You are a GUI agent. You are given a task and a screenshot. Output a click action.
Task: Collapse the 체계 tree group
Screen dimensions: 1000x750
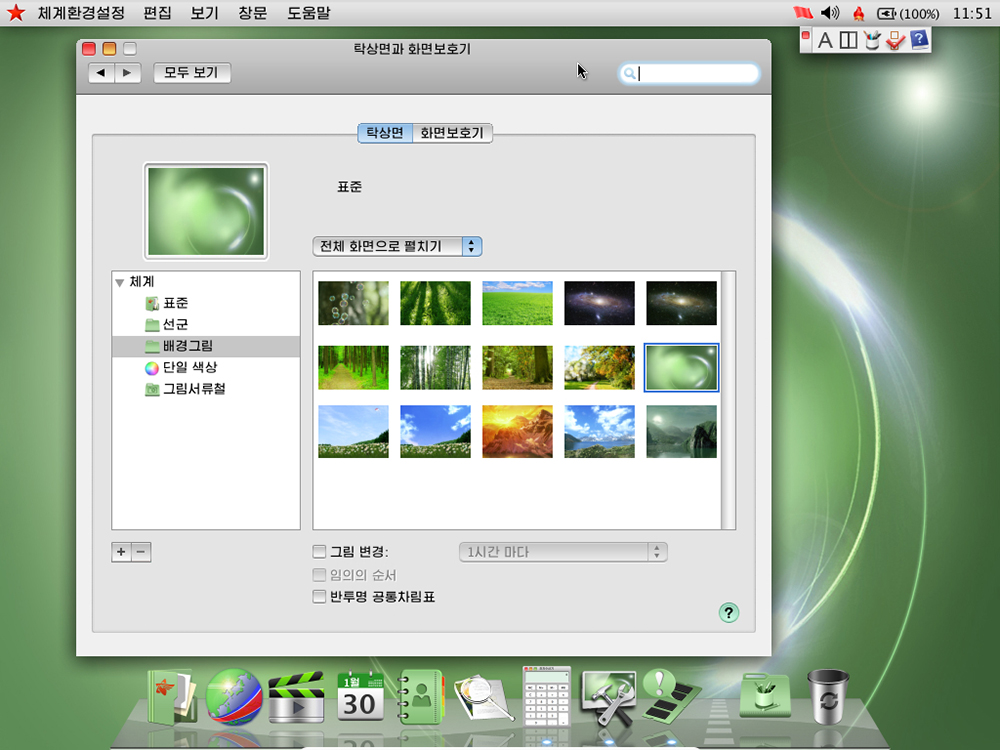[x=119, y=282]
